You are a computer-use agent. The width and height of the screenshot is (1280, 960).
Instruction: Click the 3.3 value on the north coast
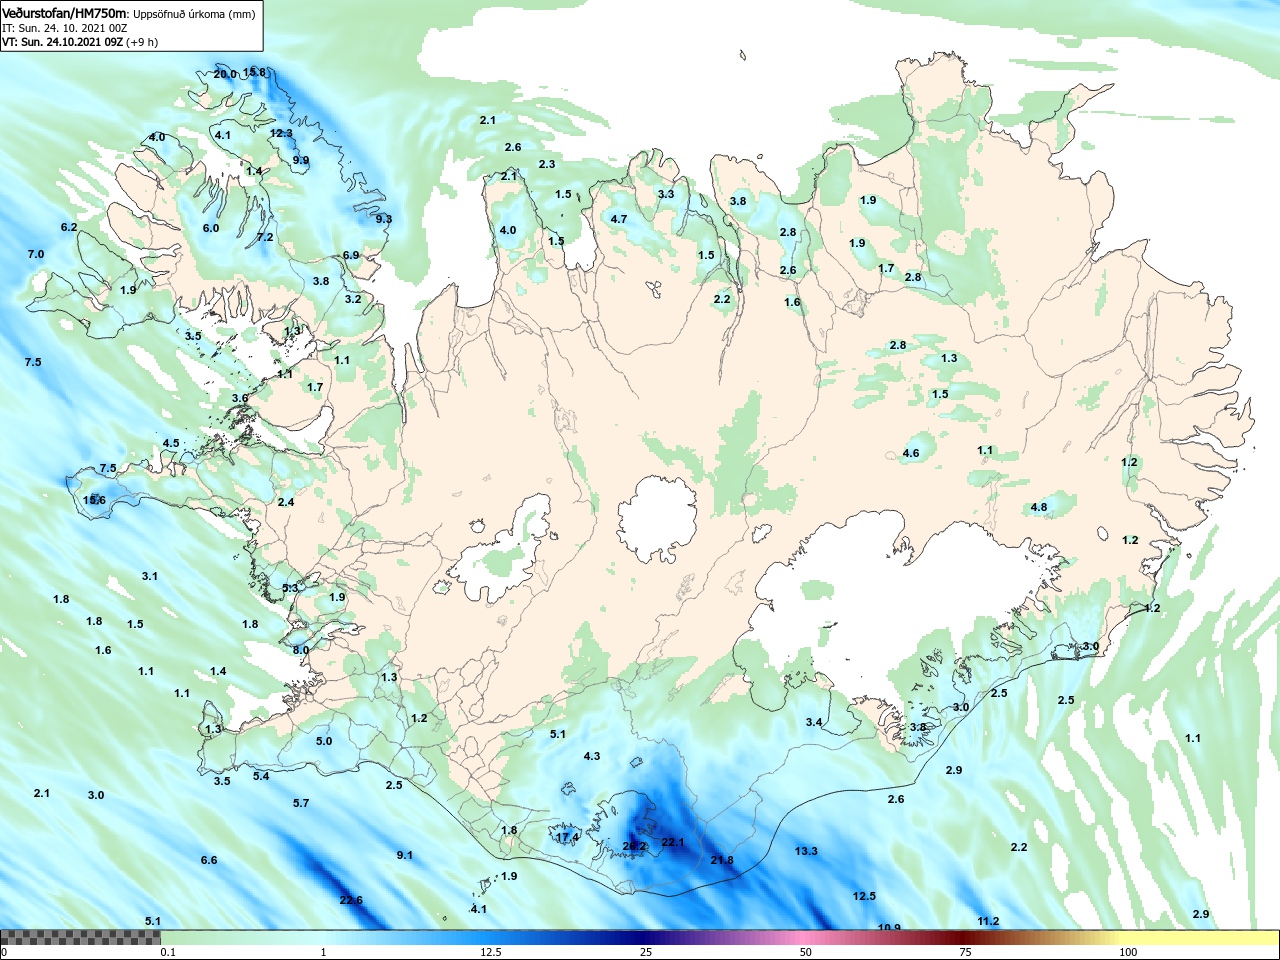(x=666, y=194)
